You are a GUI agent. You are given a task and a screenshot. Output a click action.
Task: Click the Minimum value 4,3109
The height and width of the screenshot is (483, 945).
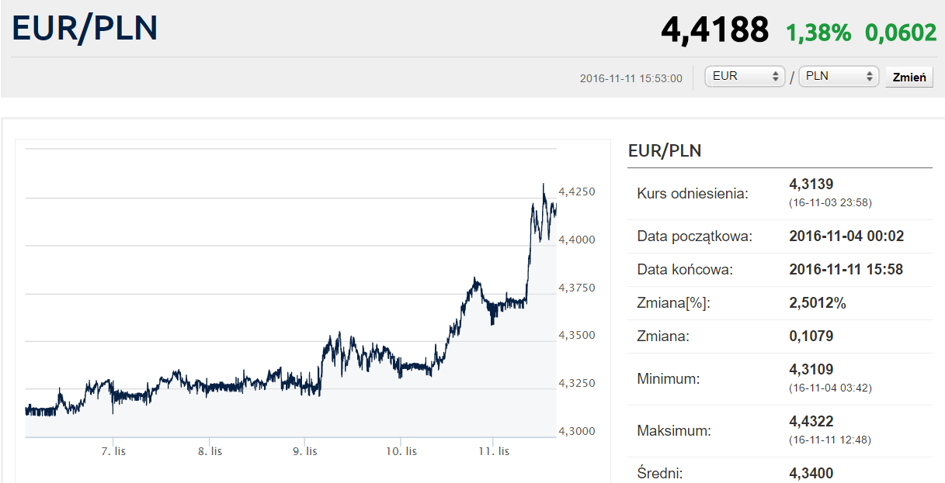pos(811,369)
